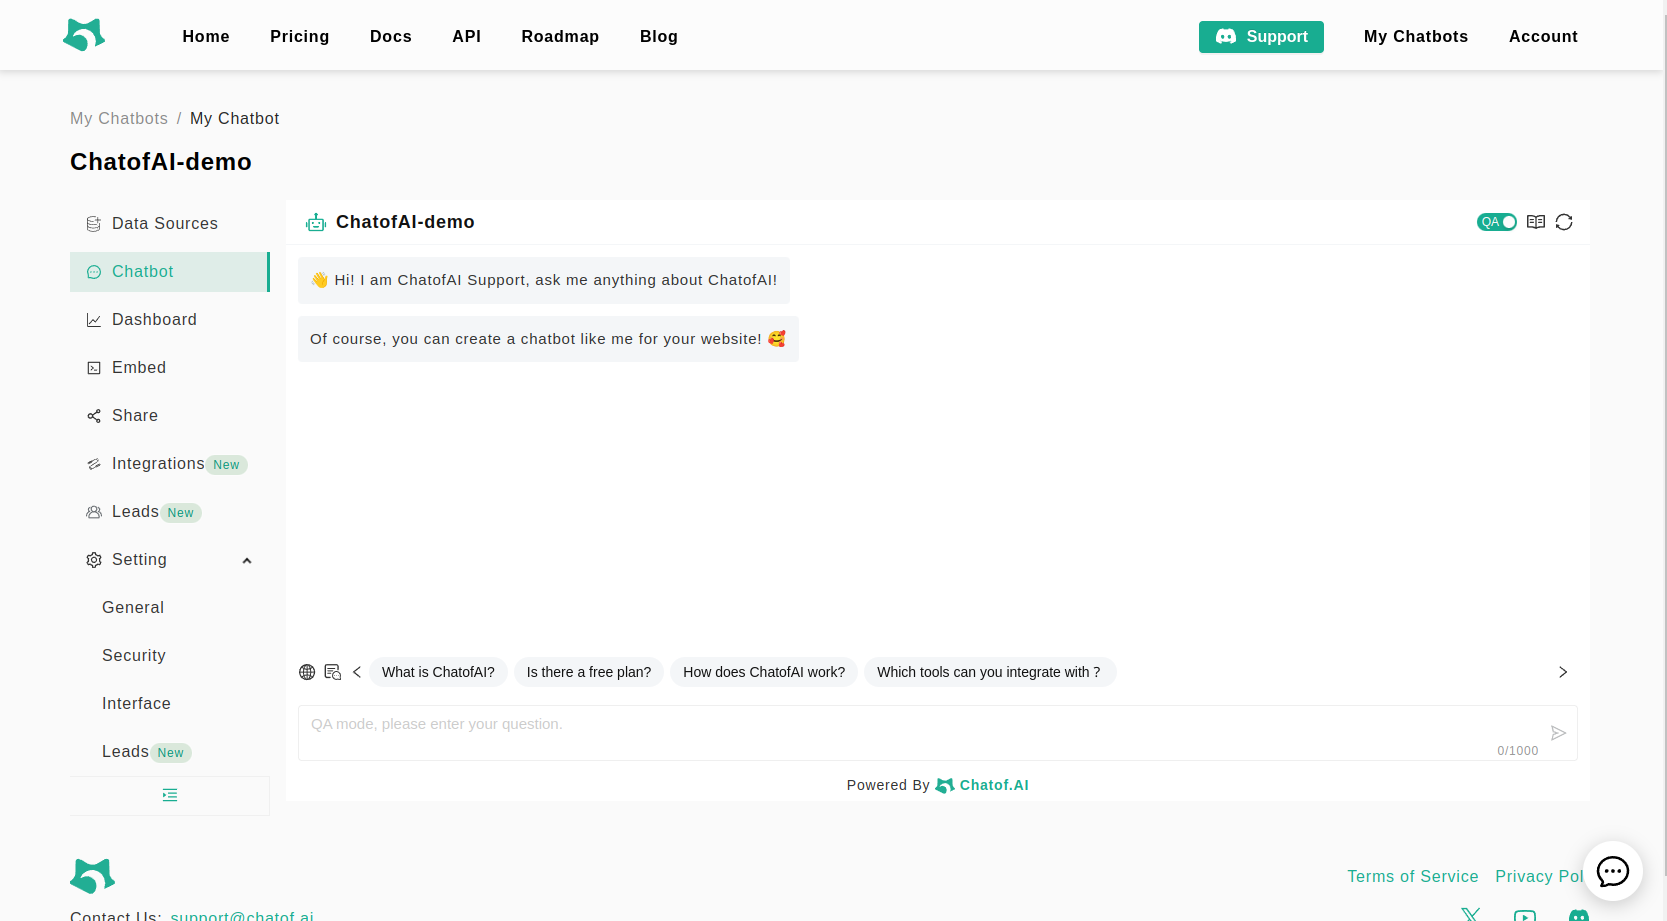Viewport: 1667px width, 921px height.
Task: Open the main Leads sidebar item
Action: tap(170, 512)
